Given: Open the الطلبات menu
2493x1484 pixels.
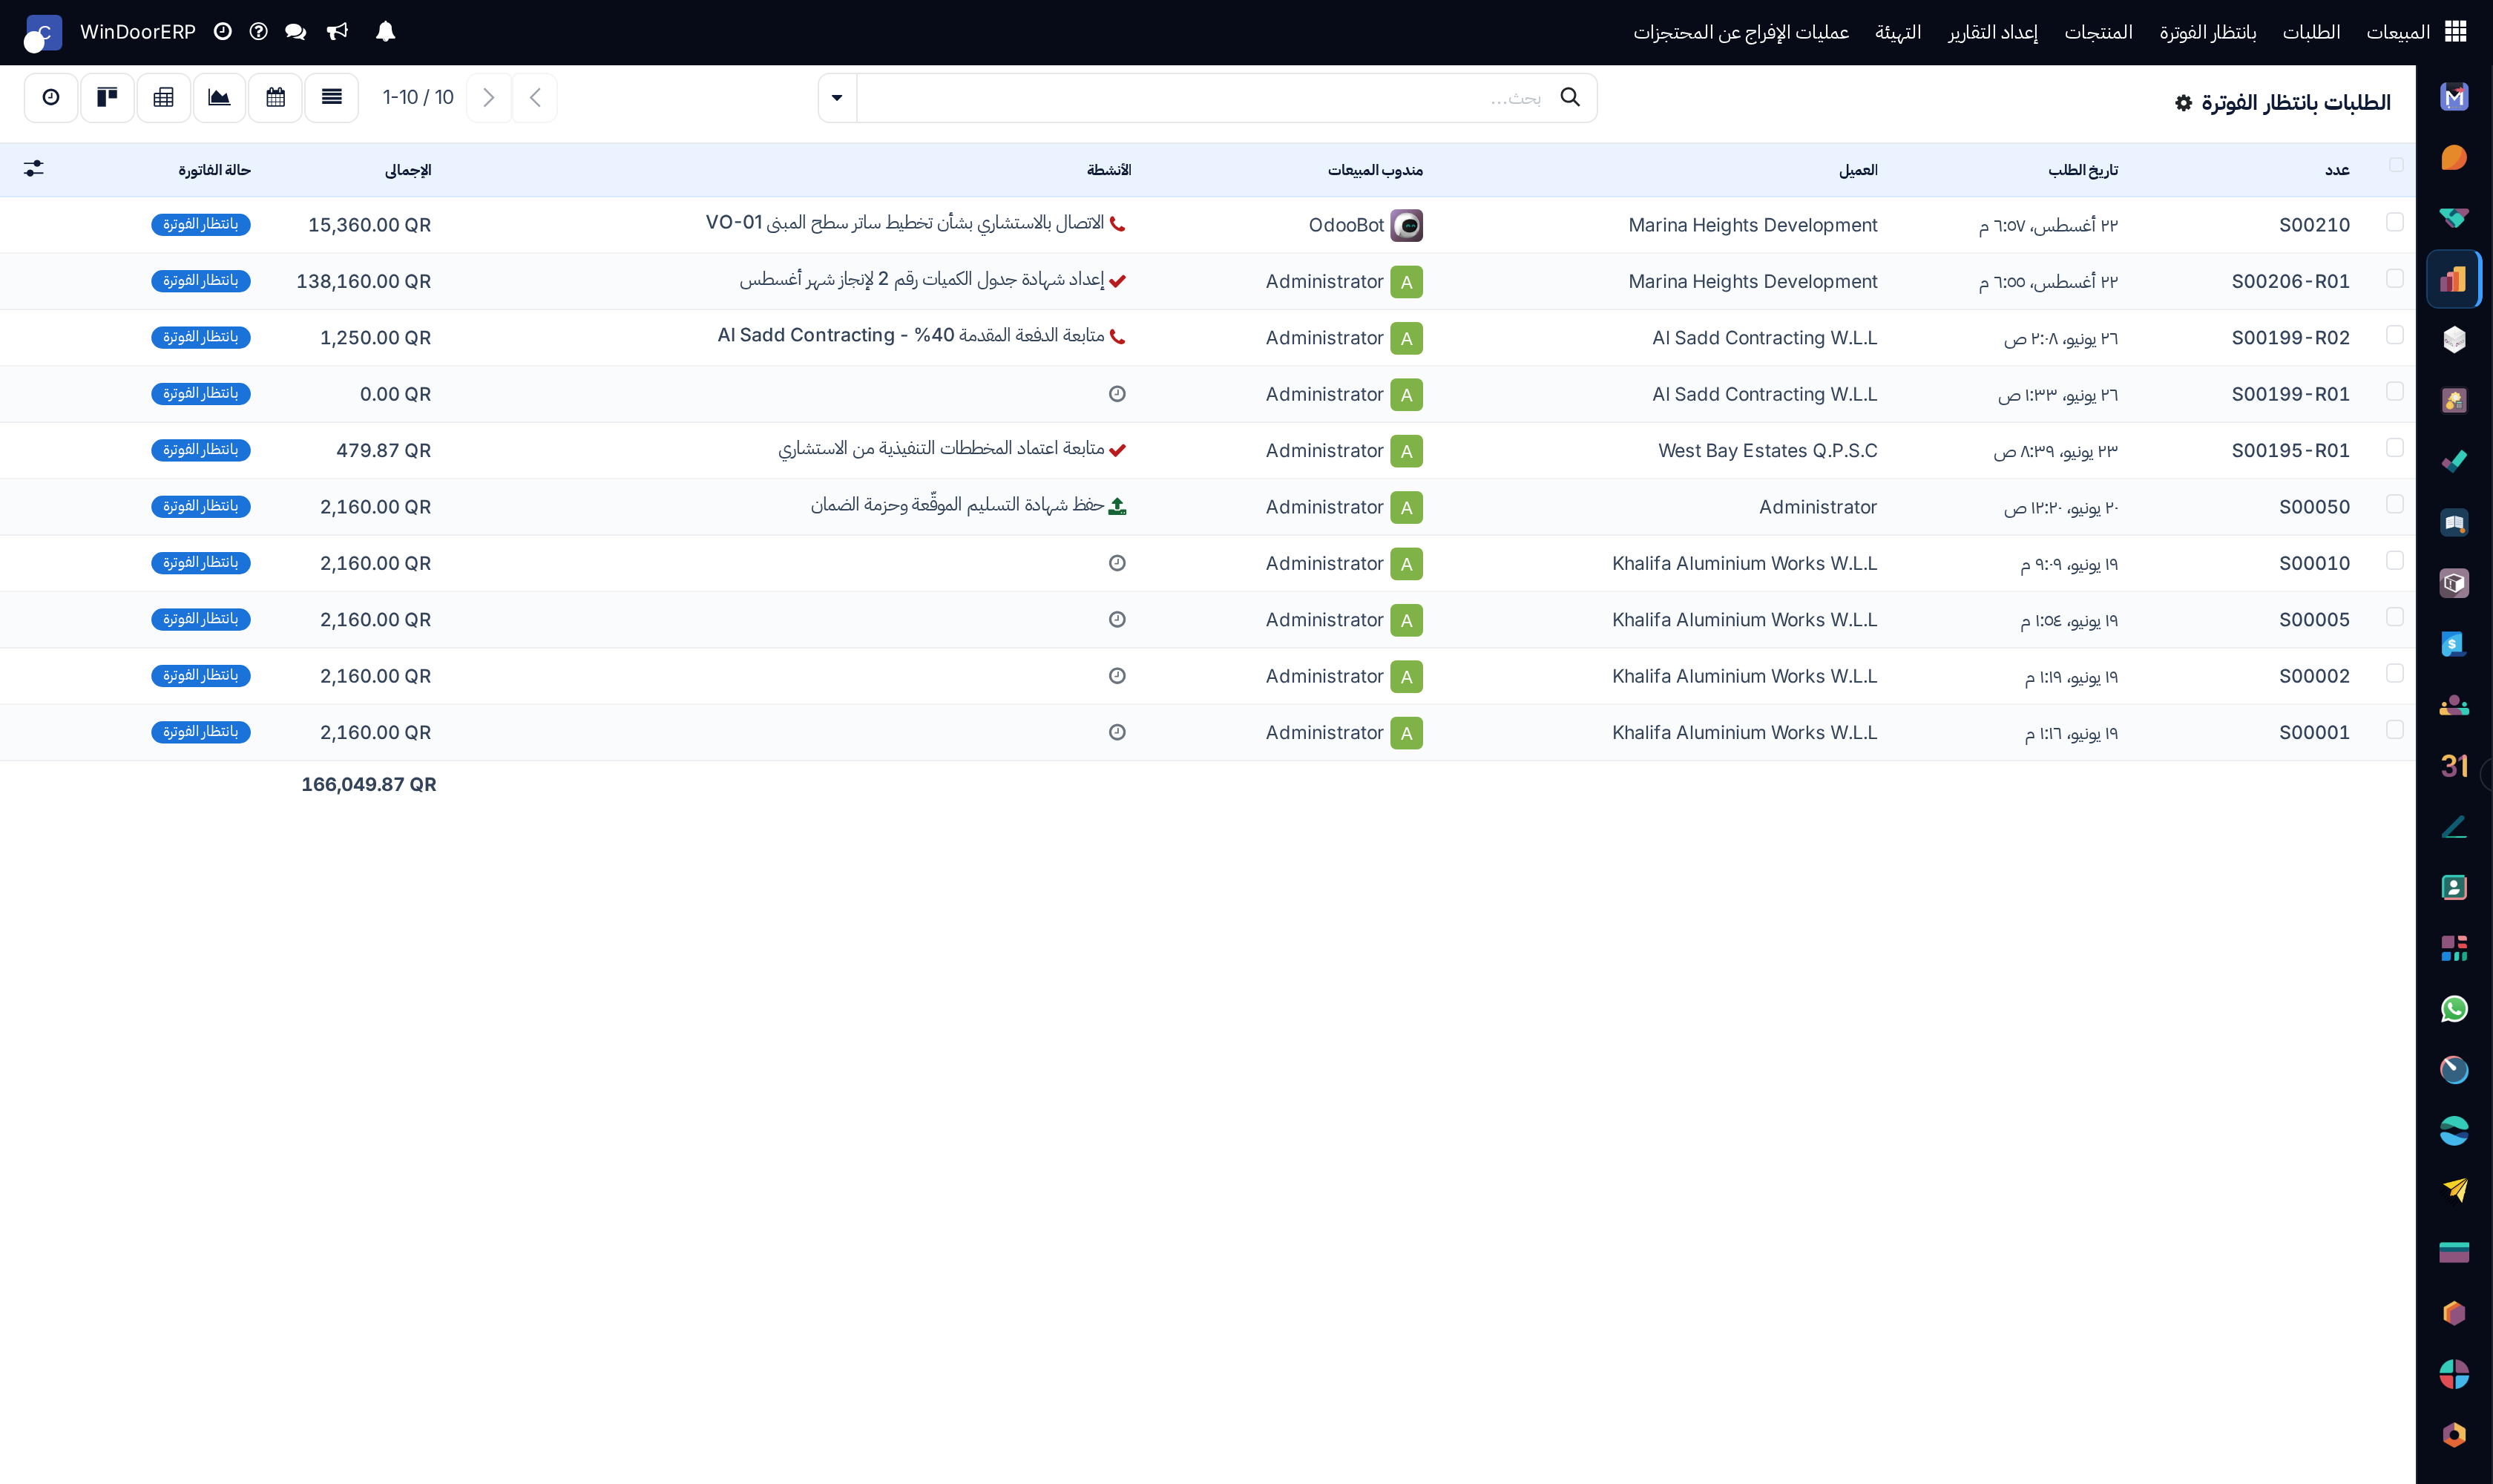Looking at the screenshot, I should 2311,32.
